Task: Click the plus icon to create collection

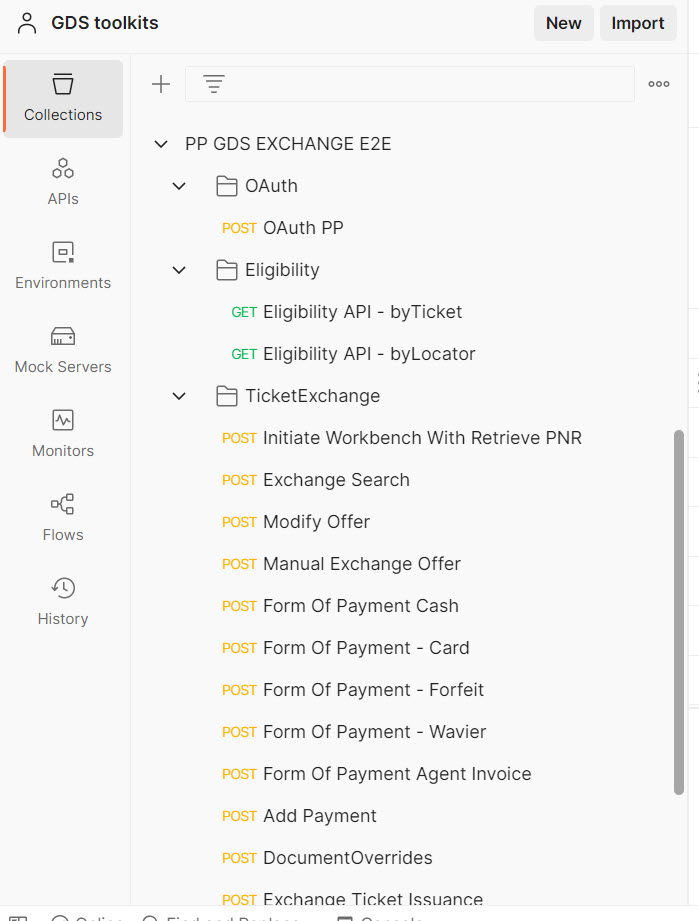Action: [160, 84]
